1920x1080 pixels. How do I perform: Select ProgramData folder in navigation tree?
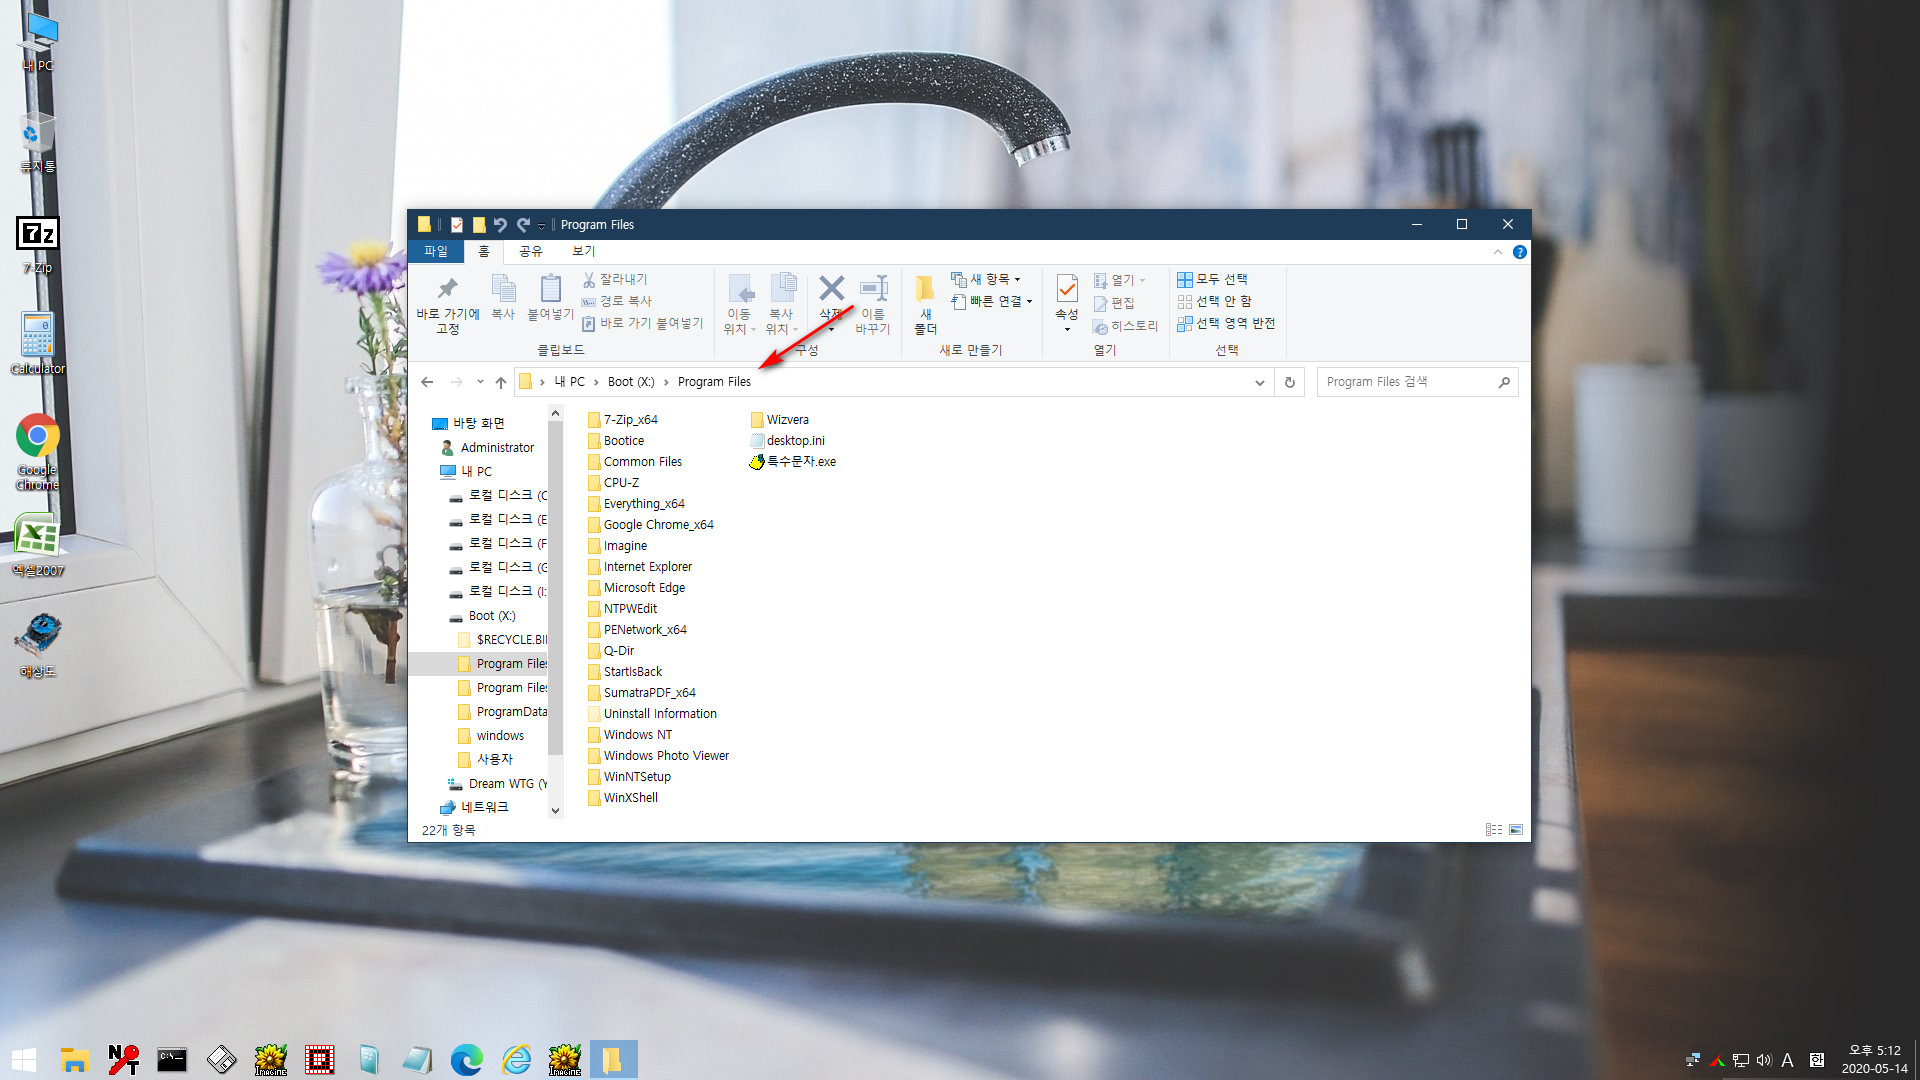point(502,712)
